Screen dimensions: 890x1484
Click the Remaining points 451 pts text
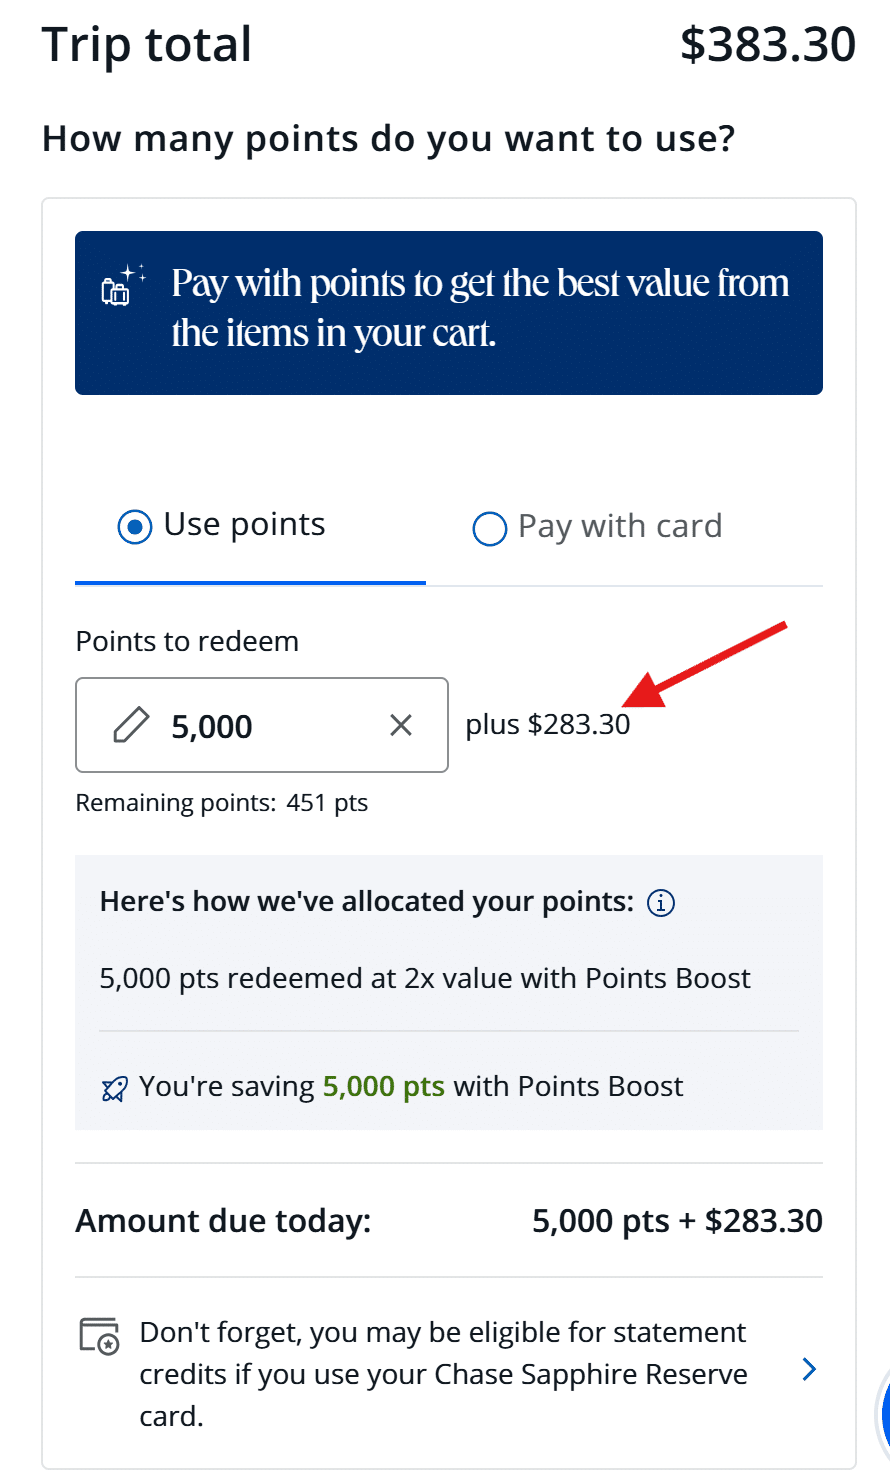[222, 803]
